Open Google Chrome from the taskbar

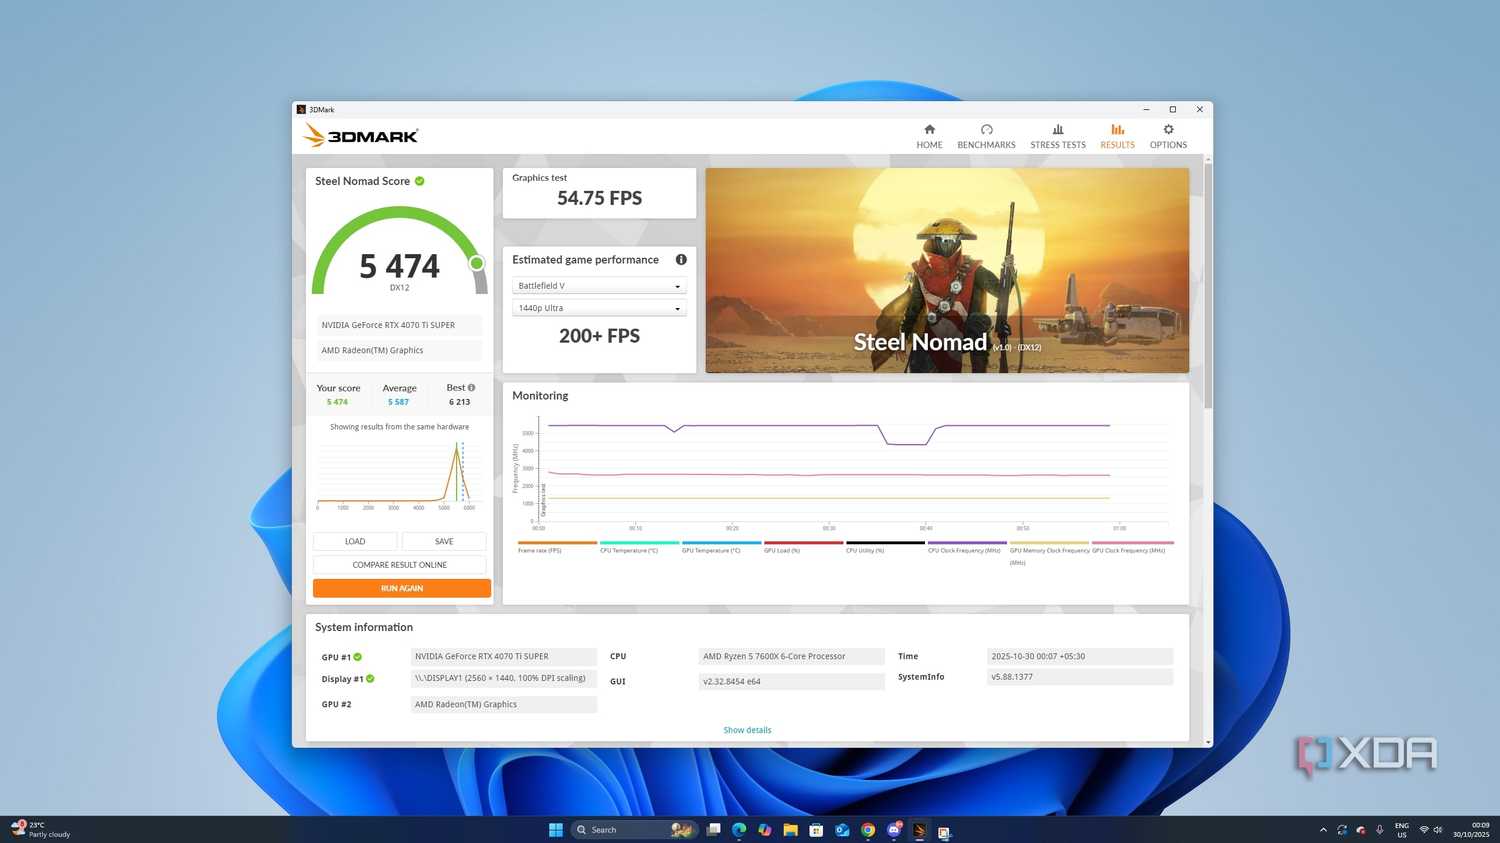click(x=868, y=830)
